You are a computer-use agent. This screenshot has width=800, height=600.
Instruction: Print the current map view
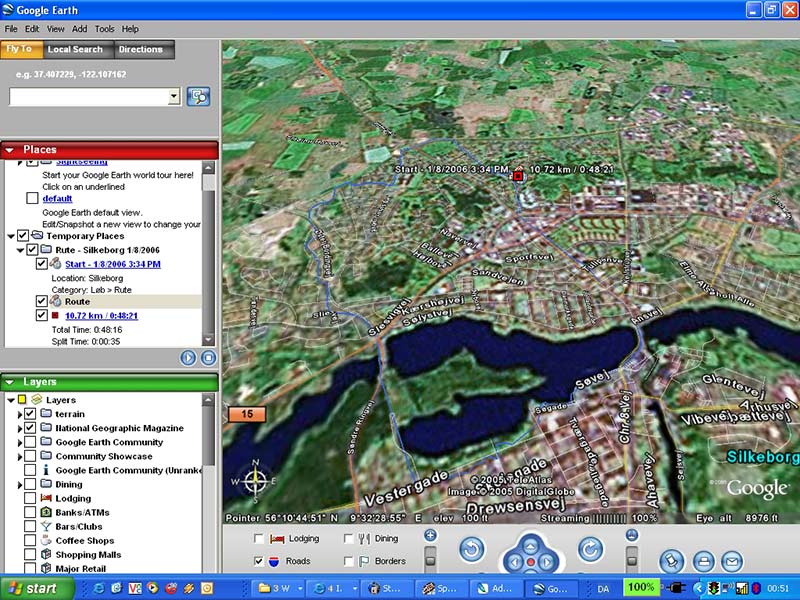tap(704, 562)
